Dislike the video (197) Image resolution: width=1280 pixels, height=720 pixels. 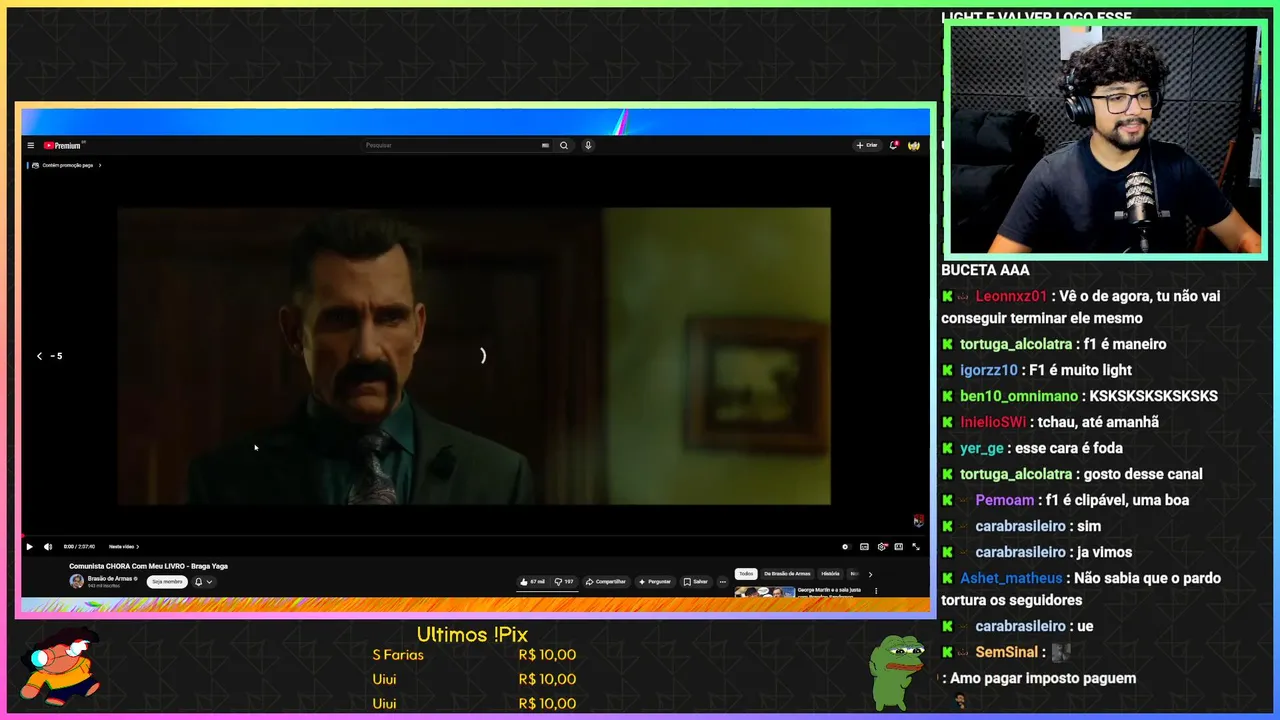coord(565,582)
